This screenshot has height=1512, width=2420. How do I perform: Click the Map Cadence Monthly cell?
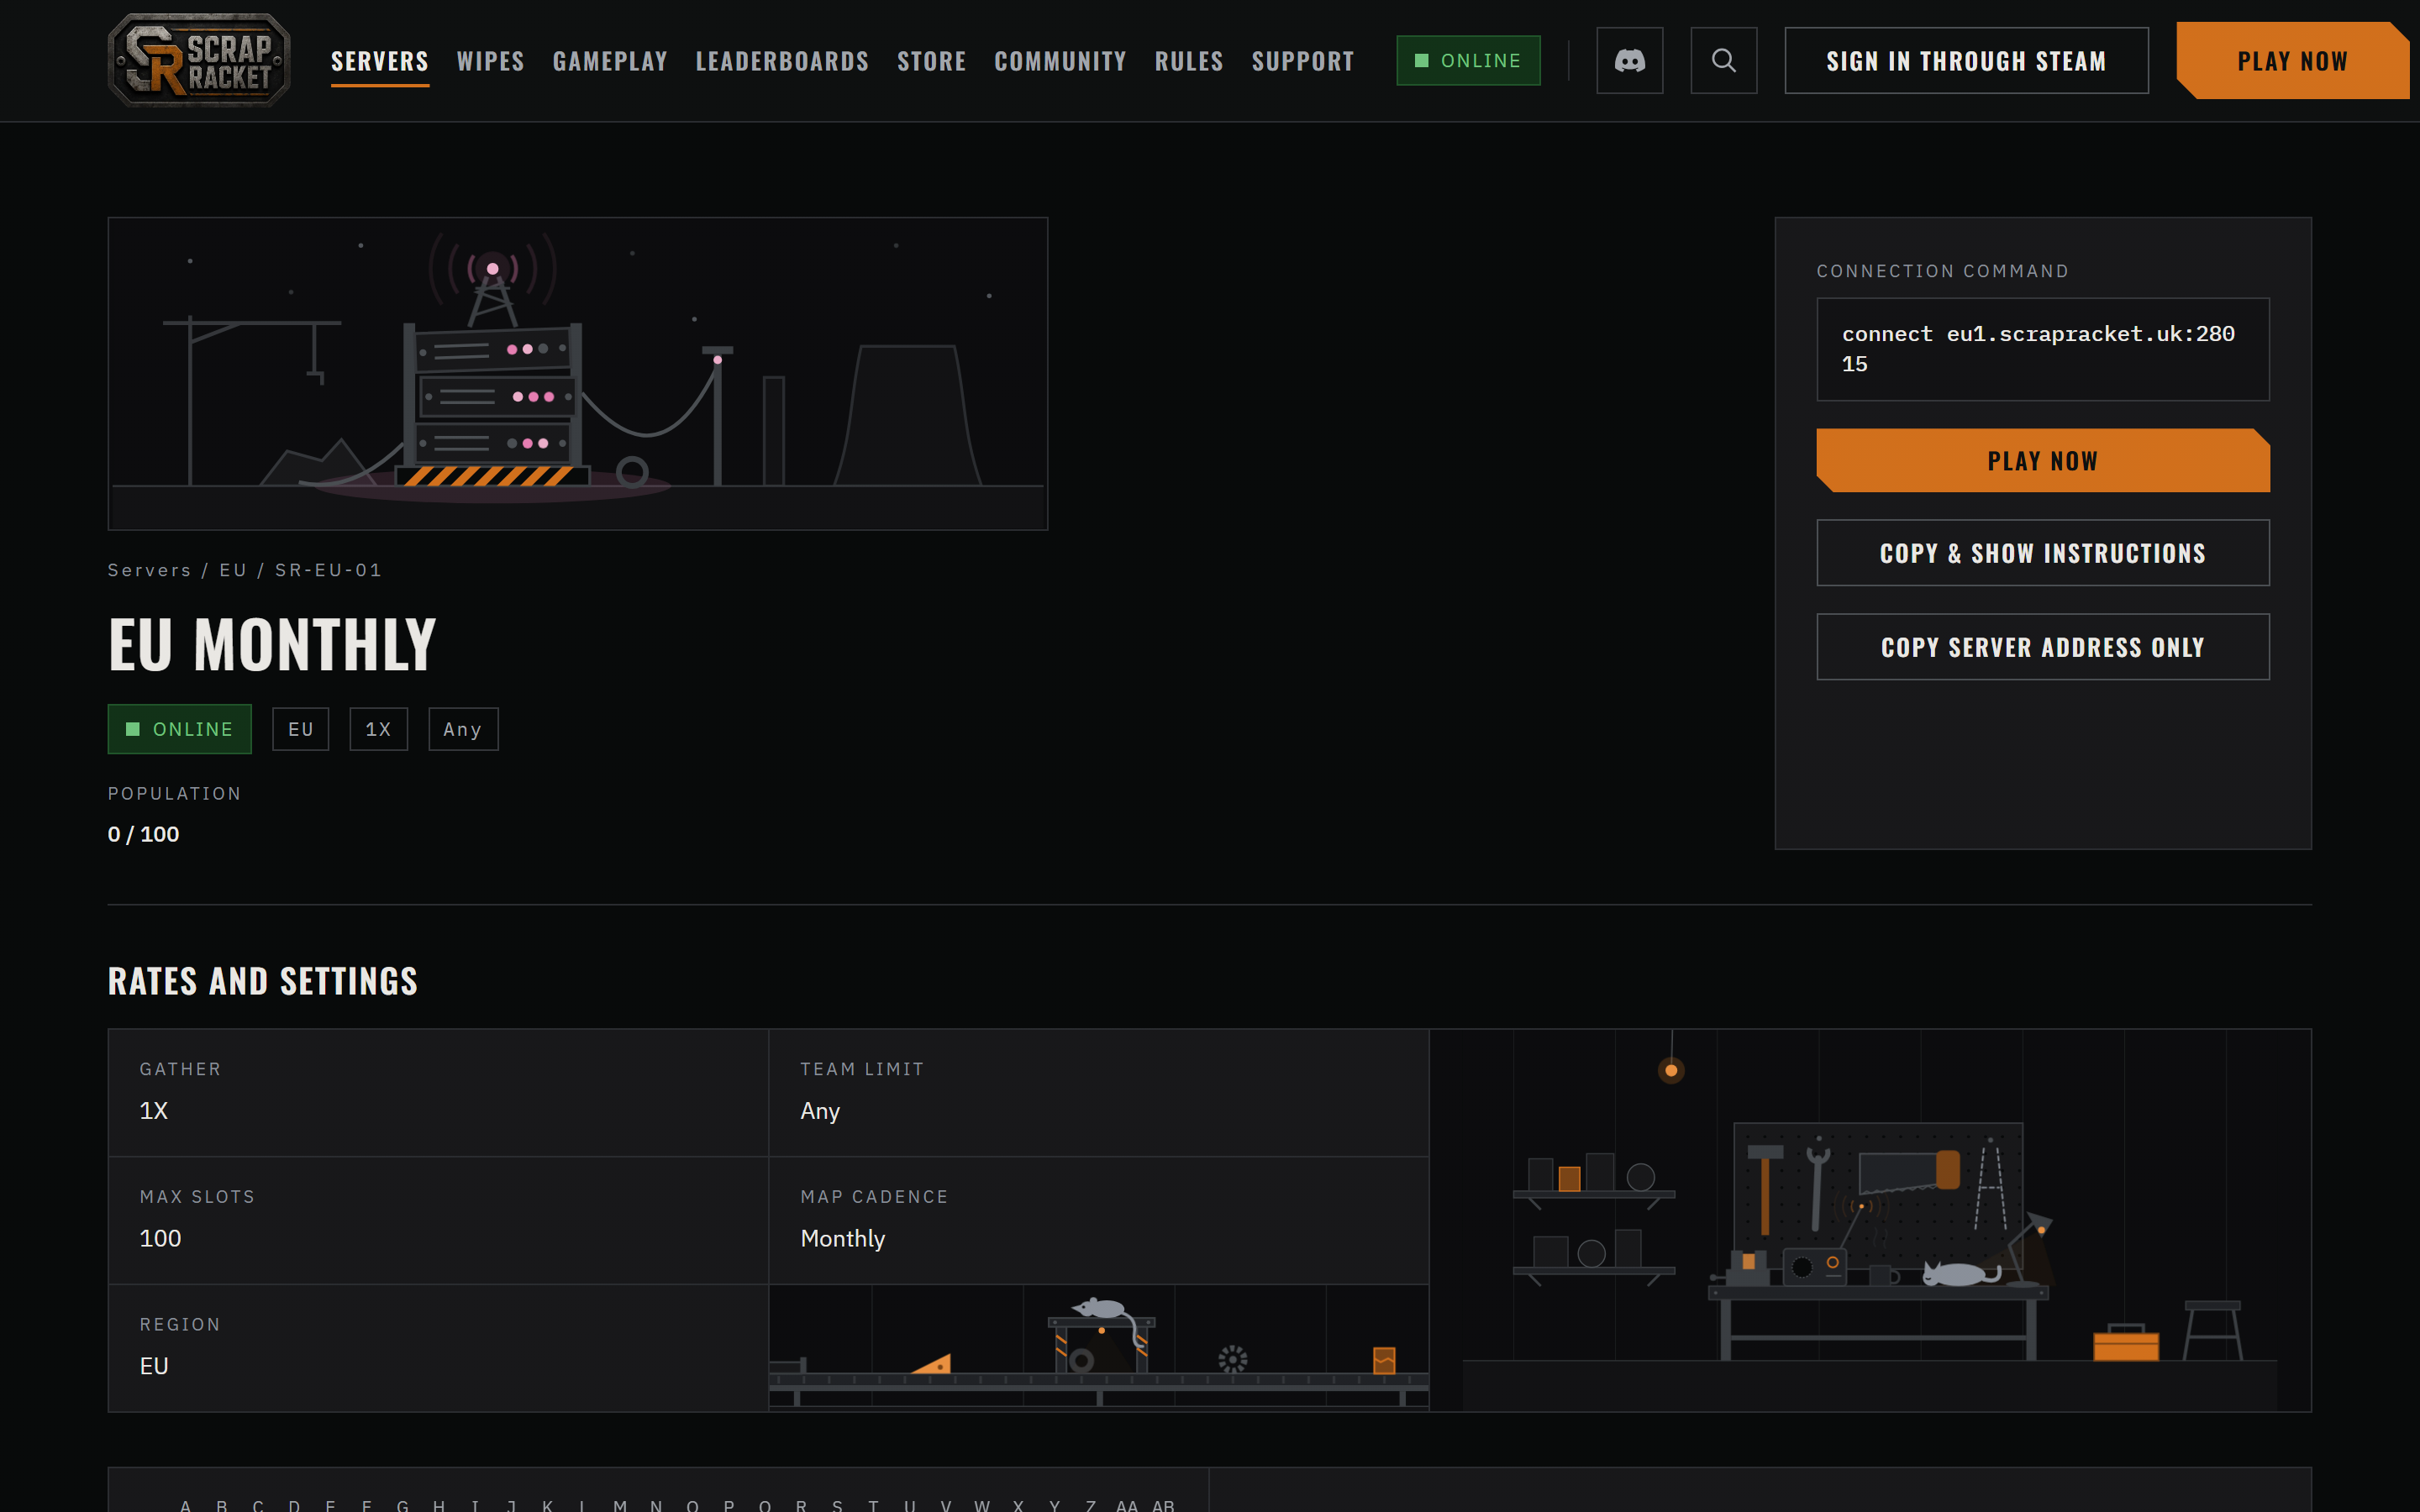(1098, 1221)
